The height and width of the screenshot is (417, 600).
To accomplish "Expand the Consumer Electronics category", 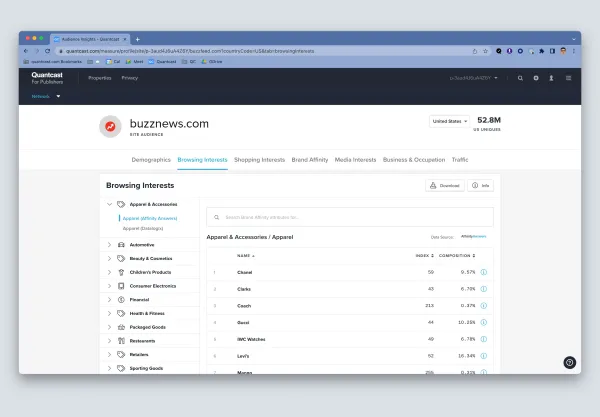I will (x=109, y=286).
